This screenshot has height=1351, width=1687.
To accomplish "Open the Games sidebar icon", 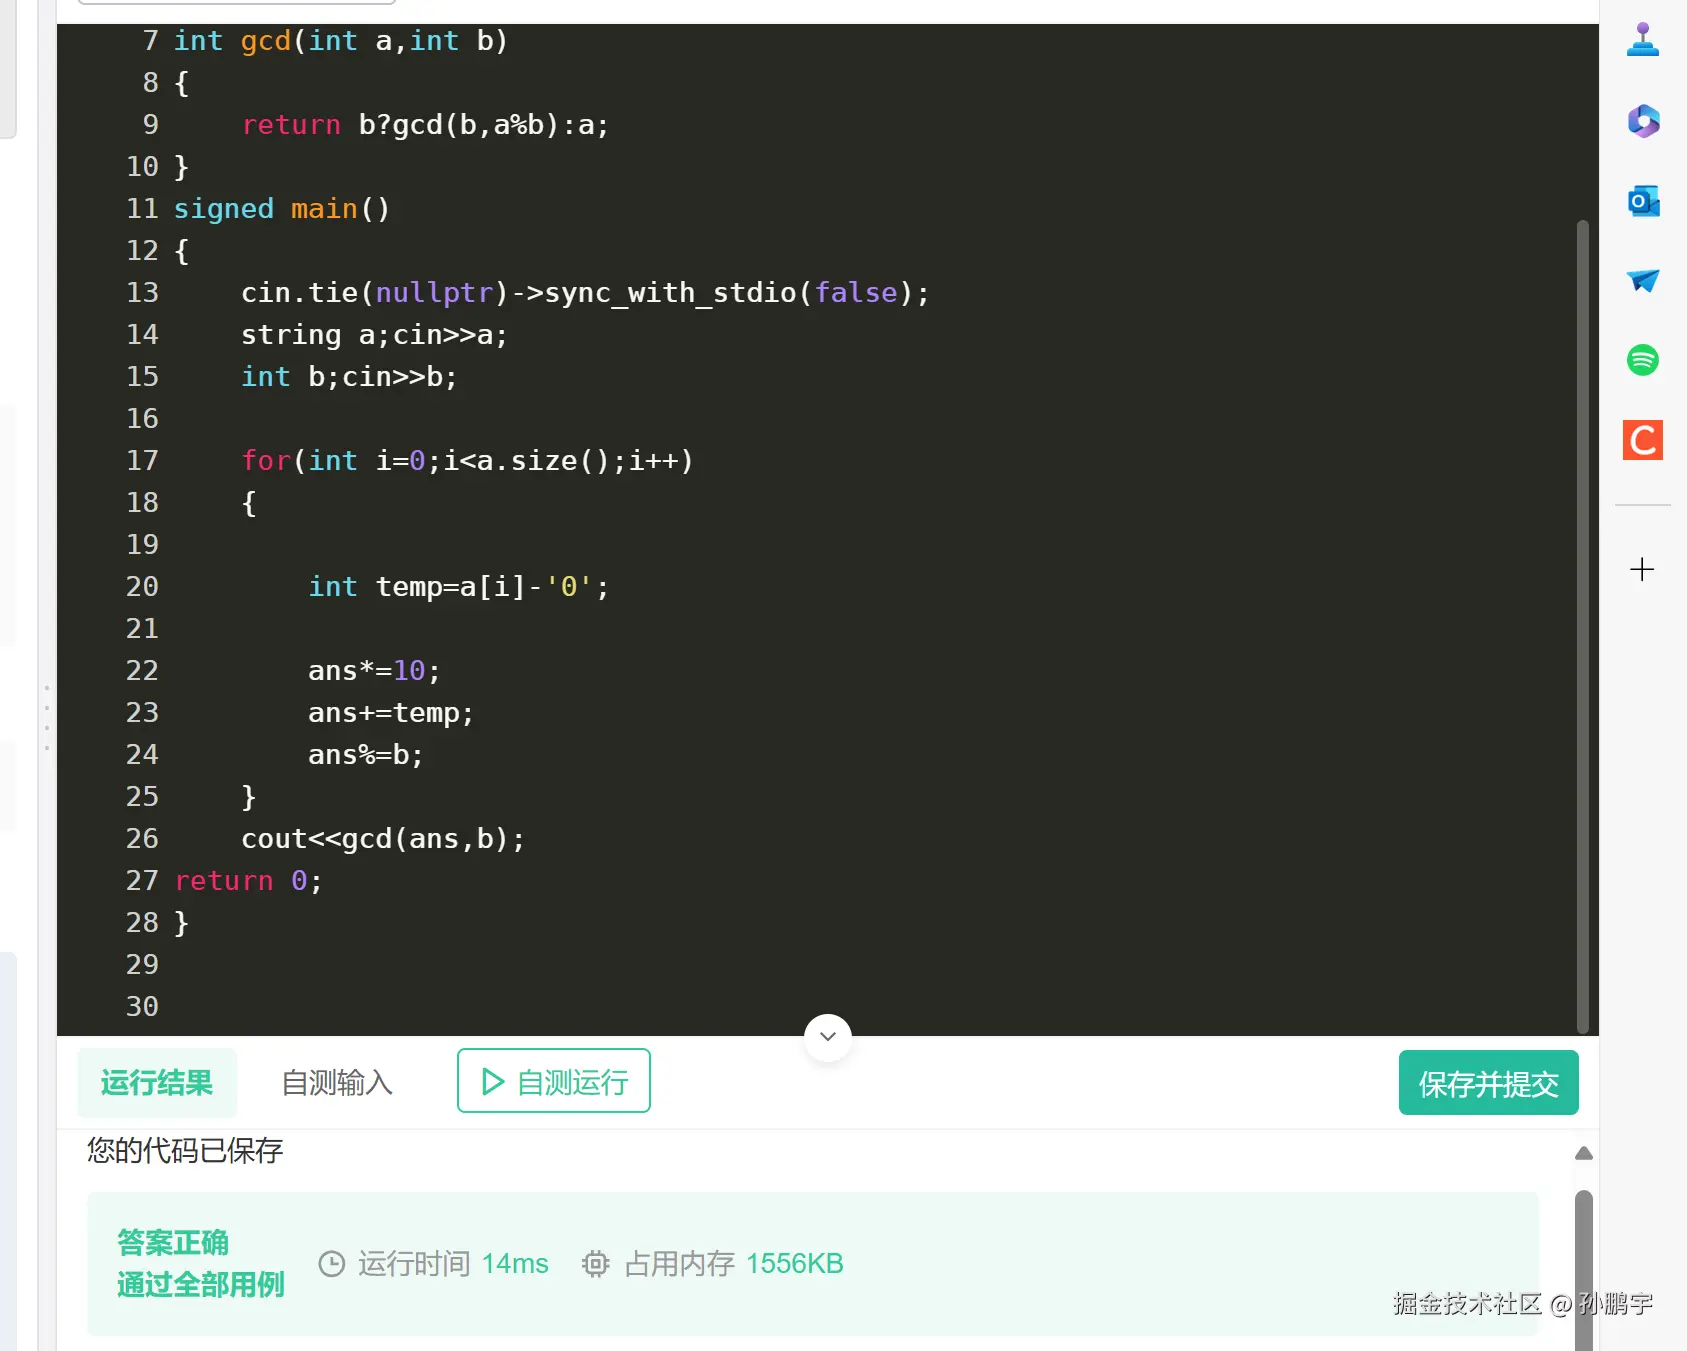I will point(1642,40).
